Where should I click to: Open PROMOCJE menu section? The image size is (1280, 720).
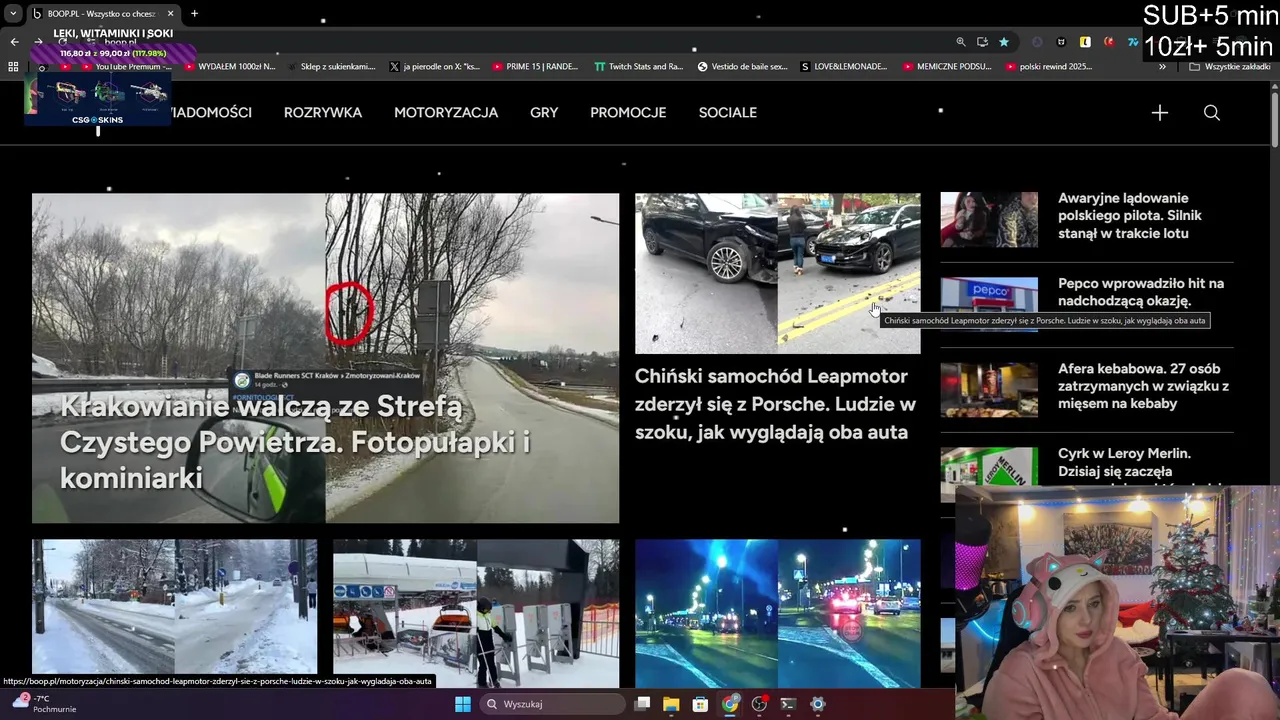point(628,113)
